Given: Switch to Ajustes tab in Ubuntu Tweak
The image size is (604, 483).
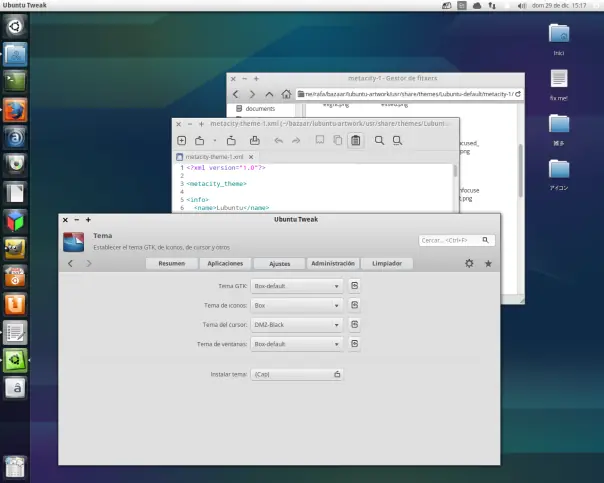Looking at the screenshot, I should click(x=280, y=263).
